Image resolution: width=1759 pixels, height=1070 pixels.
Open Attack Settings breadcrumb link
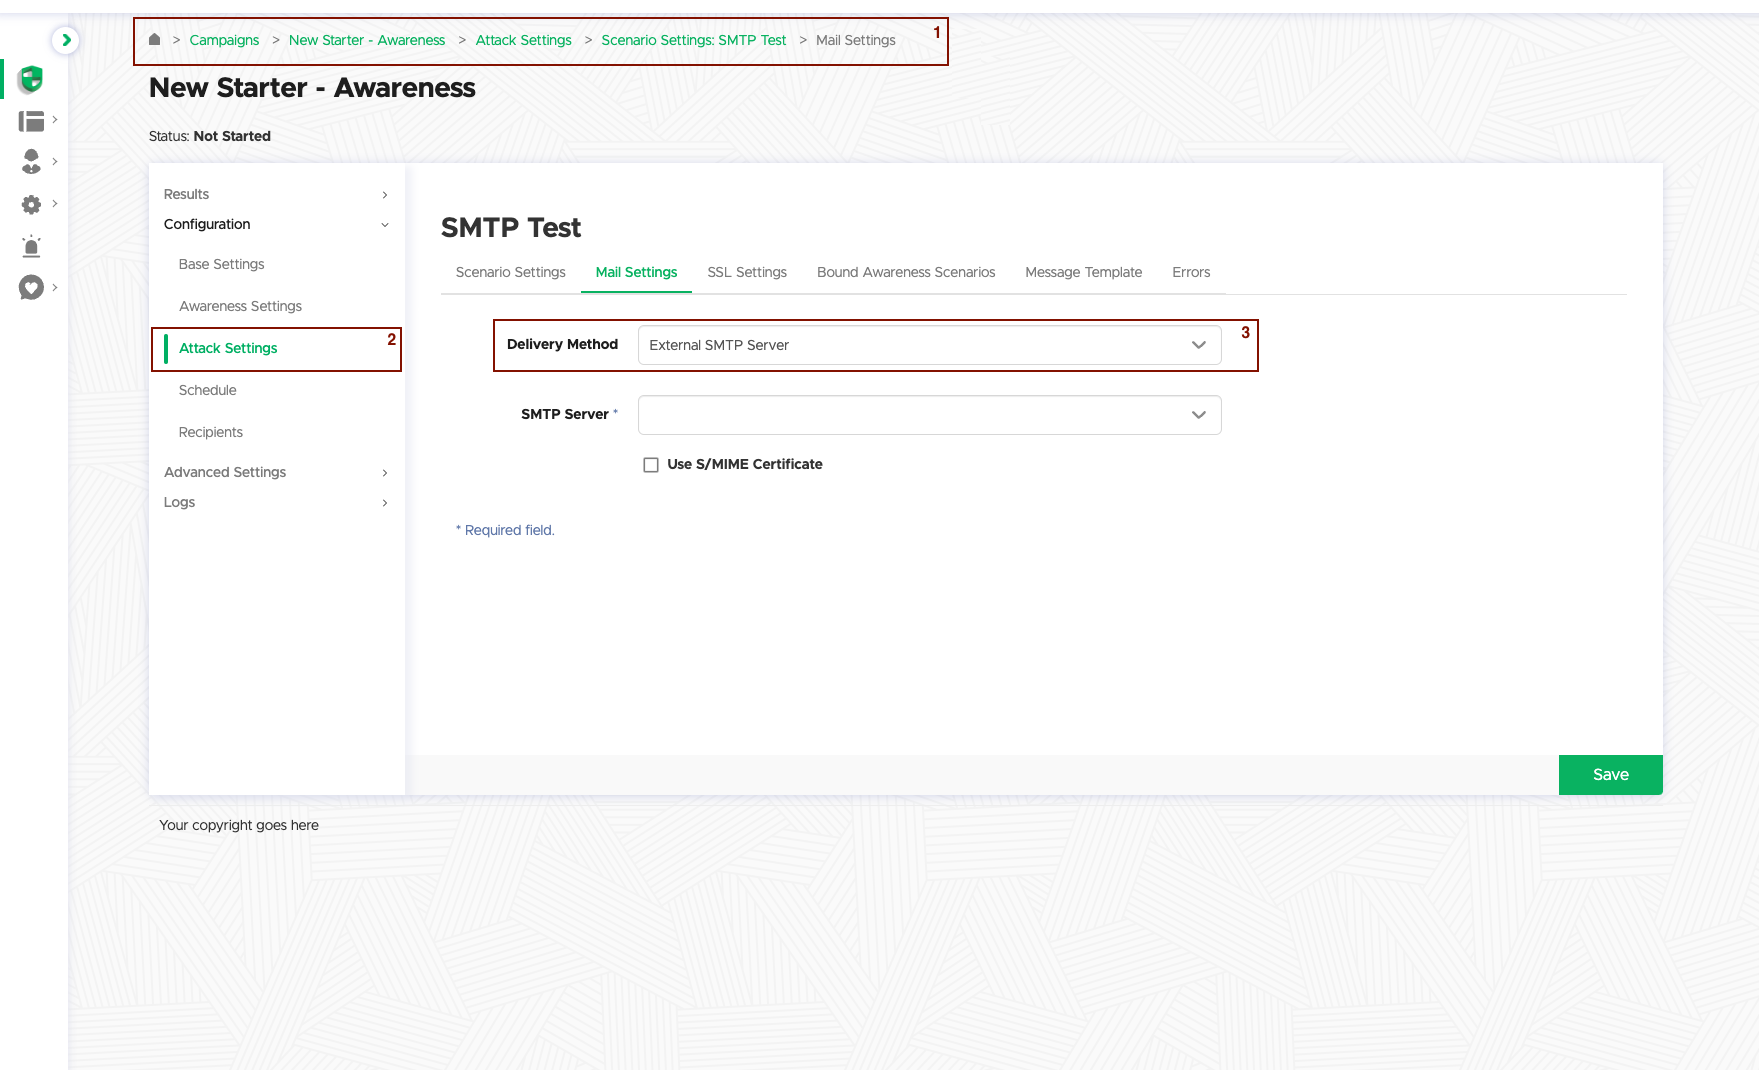pyautogui.click(x=523, y=40)
